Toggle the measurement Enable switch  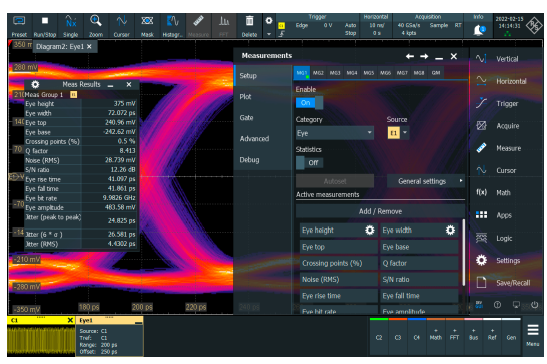tap(309, 103)
